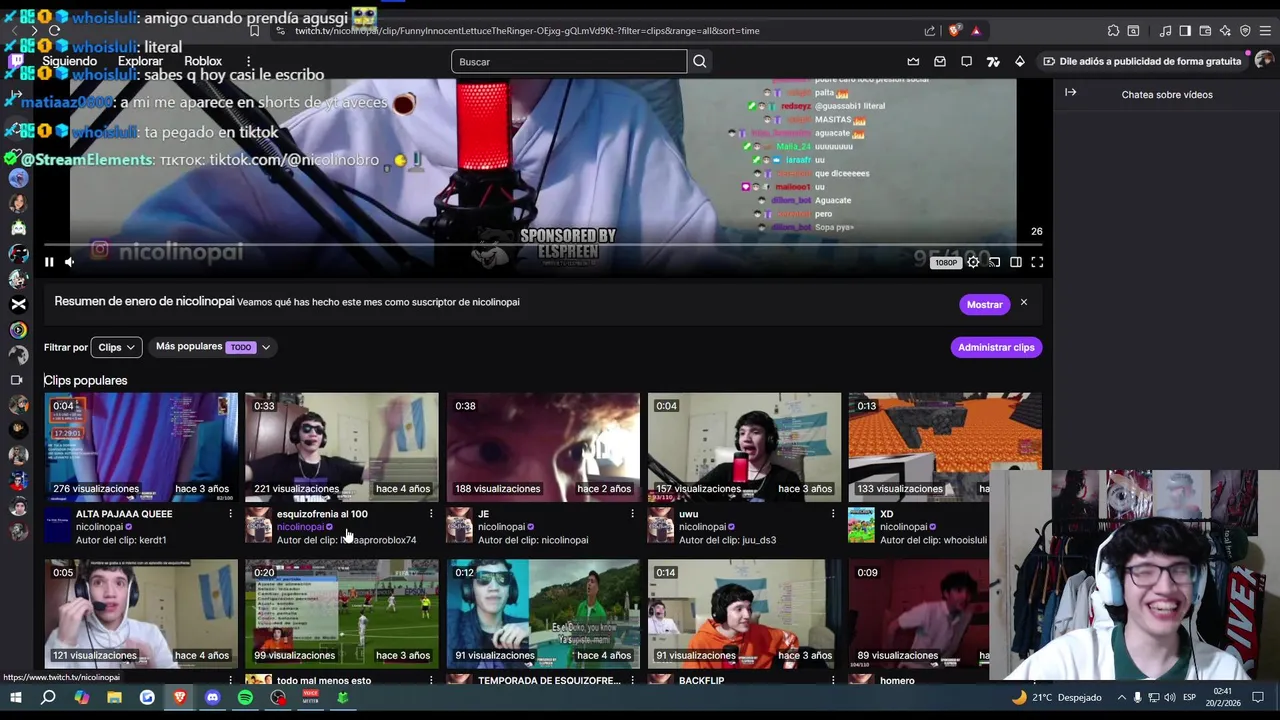Open the Siguiendo tab

tap(69, 61)
